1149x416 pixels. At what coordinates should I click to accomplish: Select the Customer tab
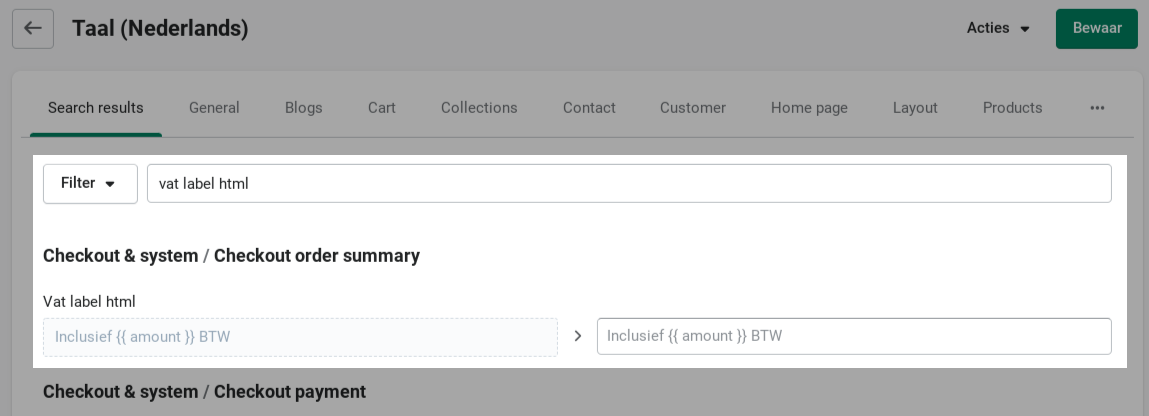tap(693, 108)
